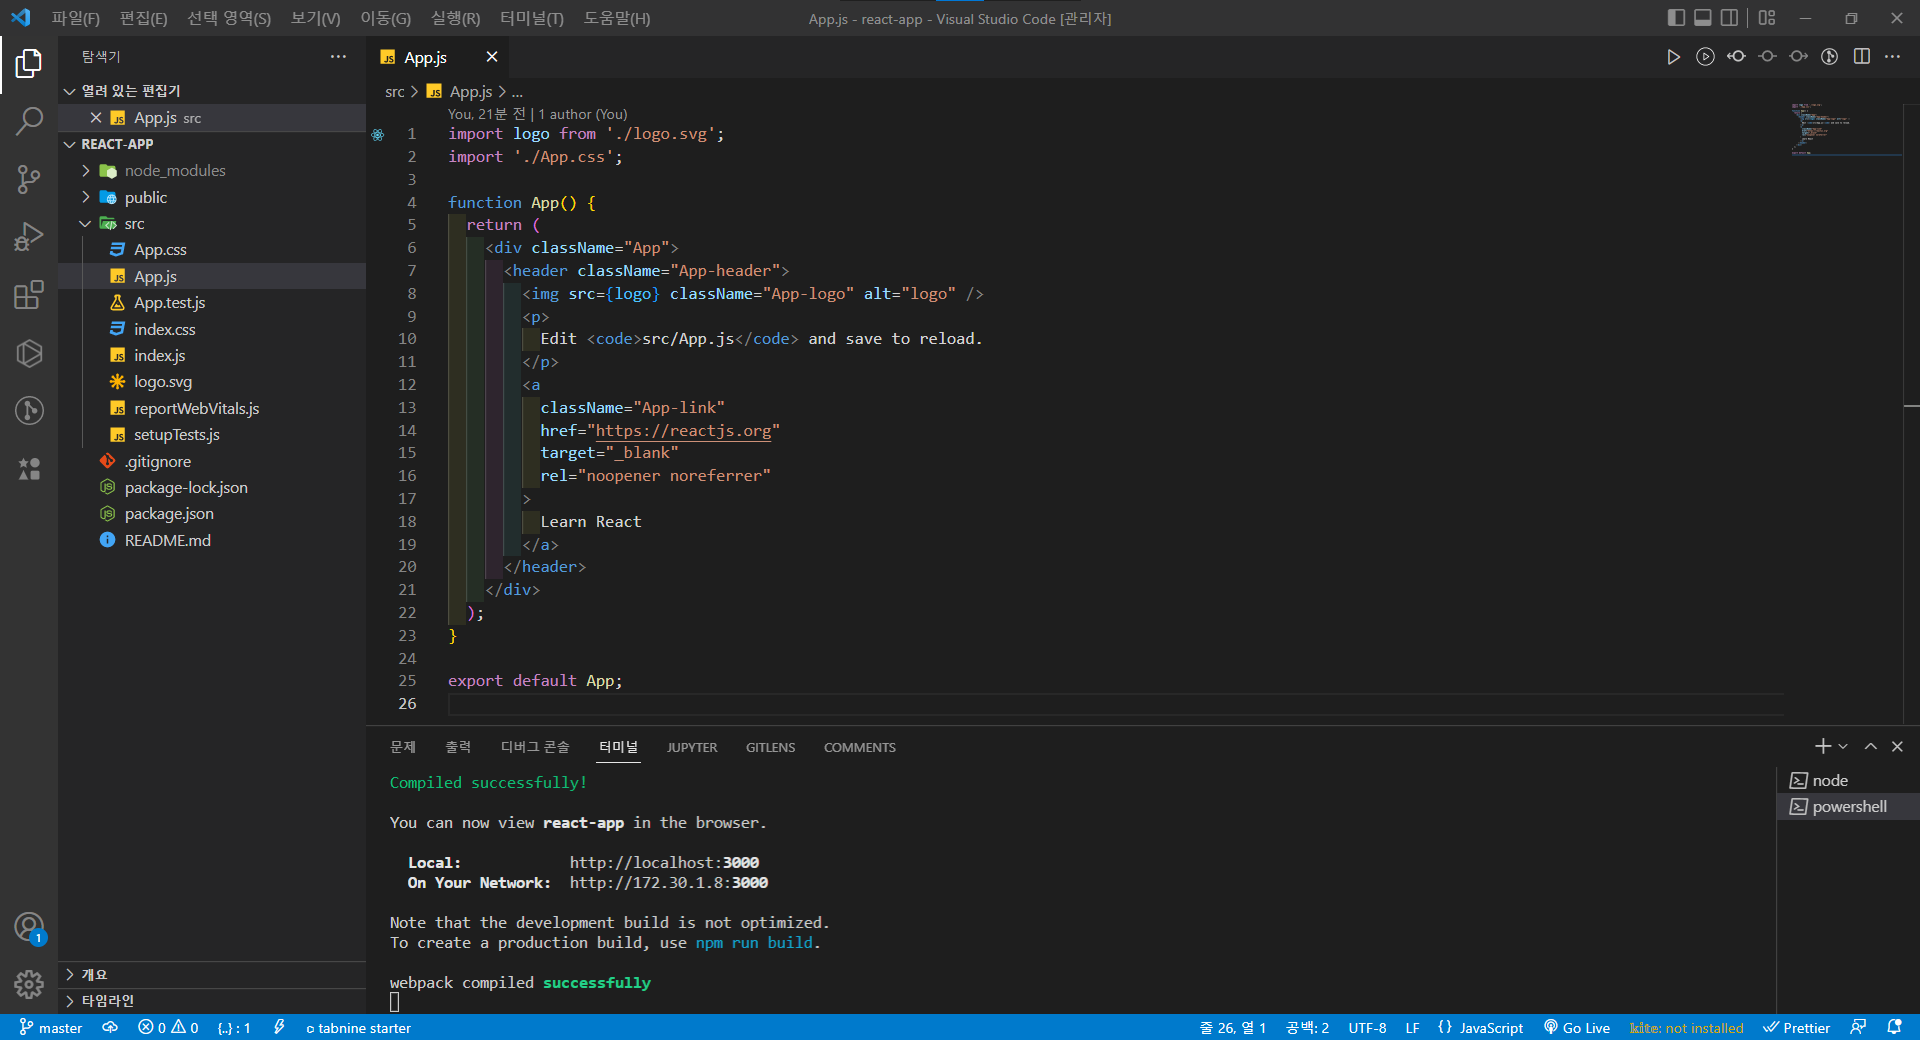Expand the 개요 outline section
The height and width of the screenshot is (1040, 1920).
click(212, 974)
